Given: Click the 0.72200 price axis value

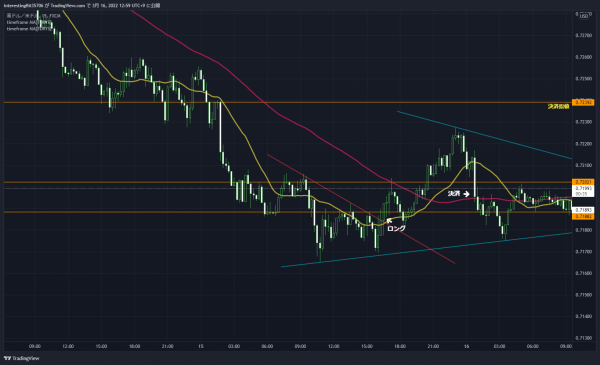Looking at the screenshot, I should (584, 144).
